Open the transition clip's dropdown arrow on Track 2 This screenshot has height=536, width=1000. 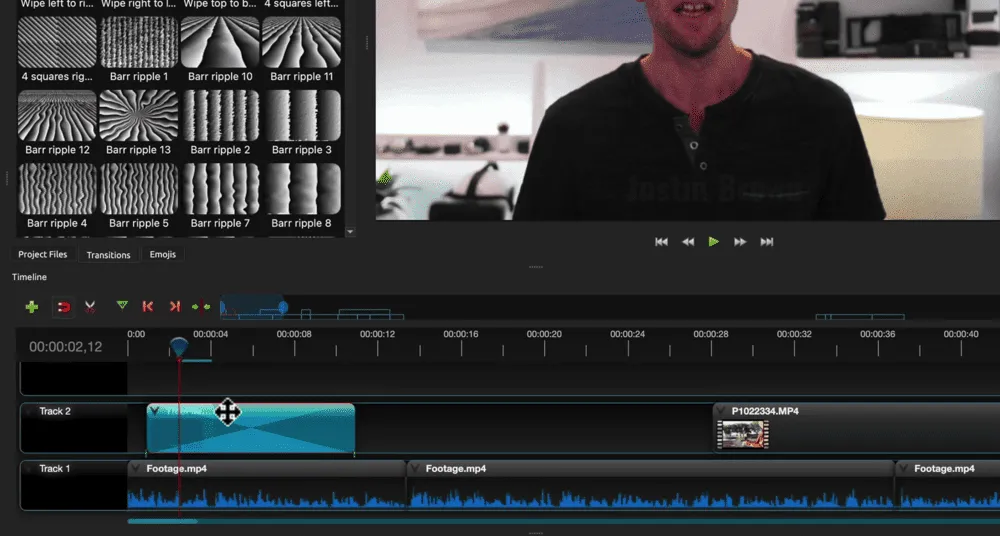point(155,411)
